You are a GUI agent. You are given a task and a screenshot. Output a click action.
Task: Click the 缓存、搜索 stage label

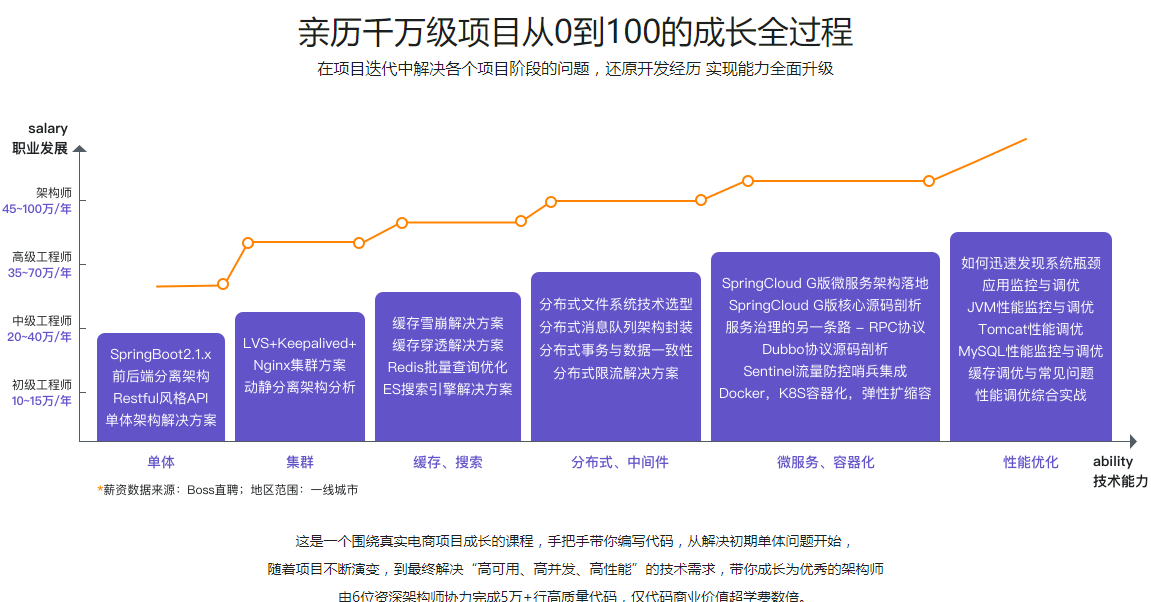point(448,463)
